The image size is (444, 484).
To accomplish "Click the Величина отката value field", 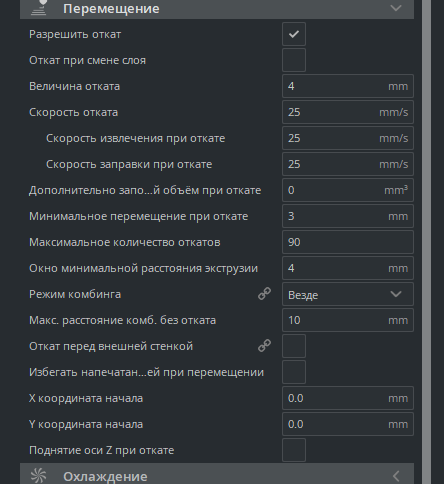I will [348, 86].
